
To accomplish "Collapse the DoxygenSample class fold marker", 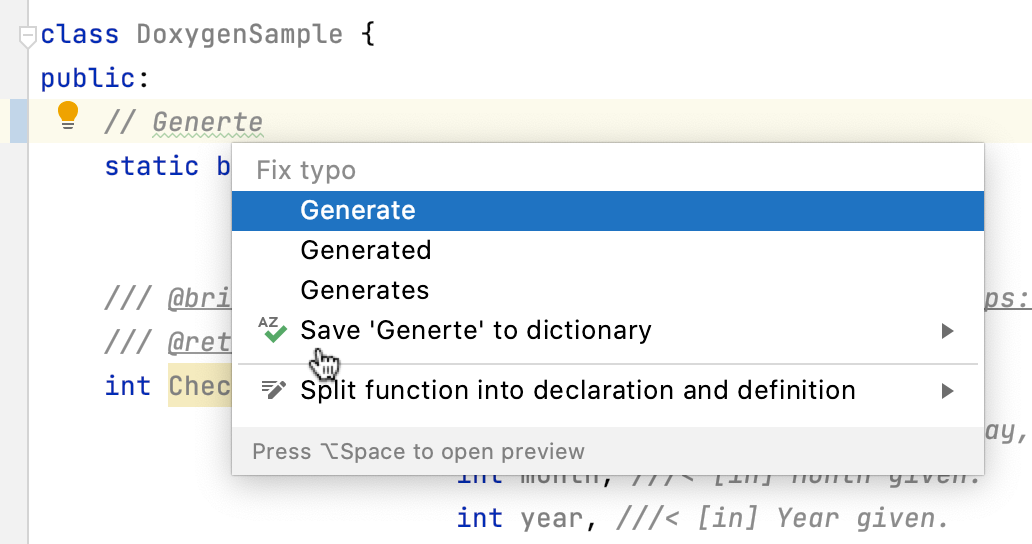I will click(27, 37).
